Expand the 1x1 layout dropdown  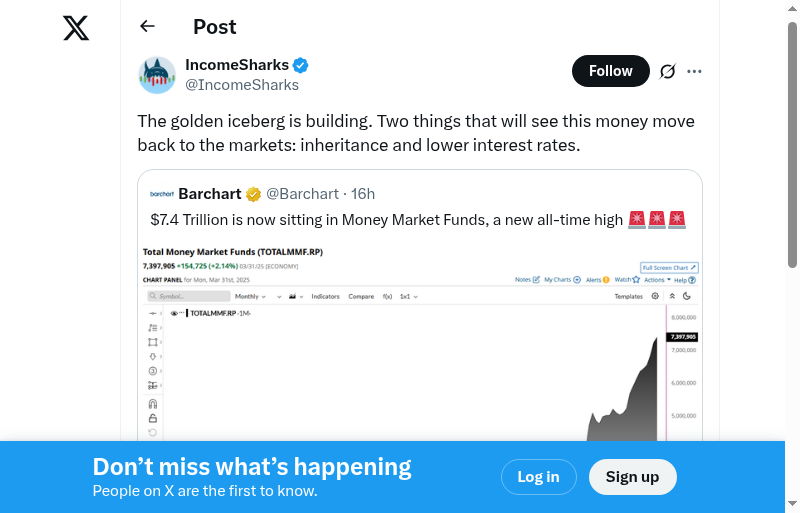[408, 297]
